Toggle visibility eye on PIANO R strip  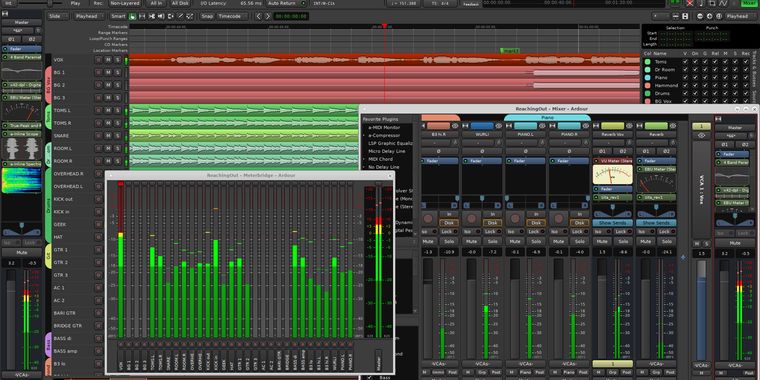click(x=586, y=126)
